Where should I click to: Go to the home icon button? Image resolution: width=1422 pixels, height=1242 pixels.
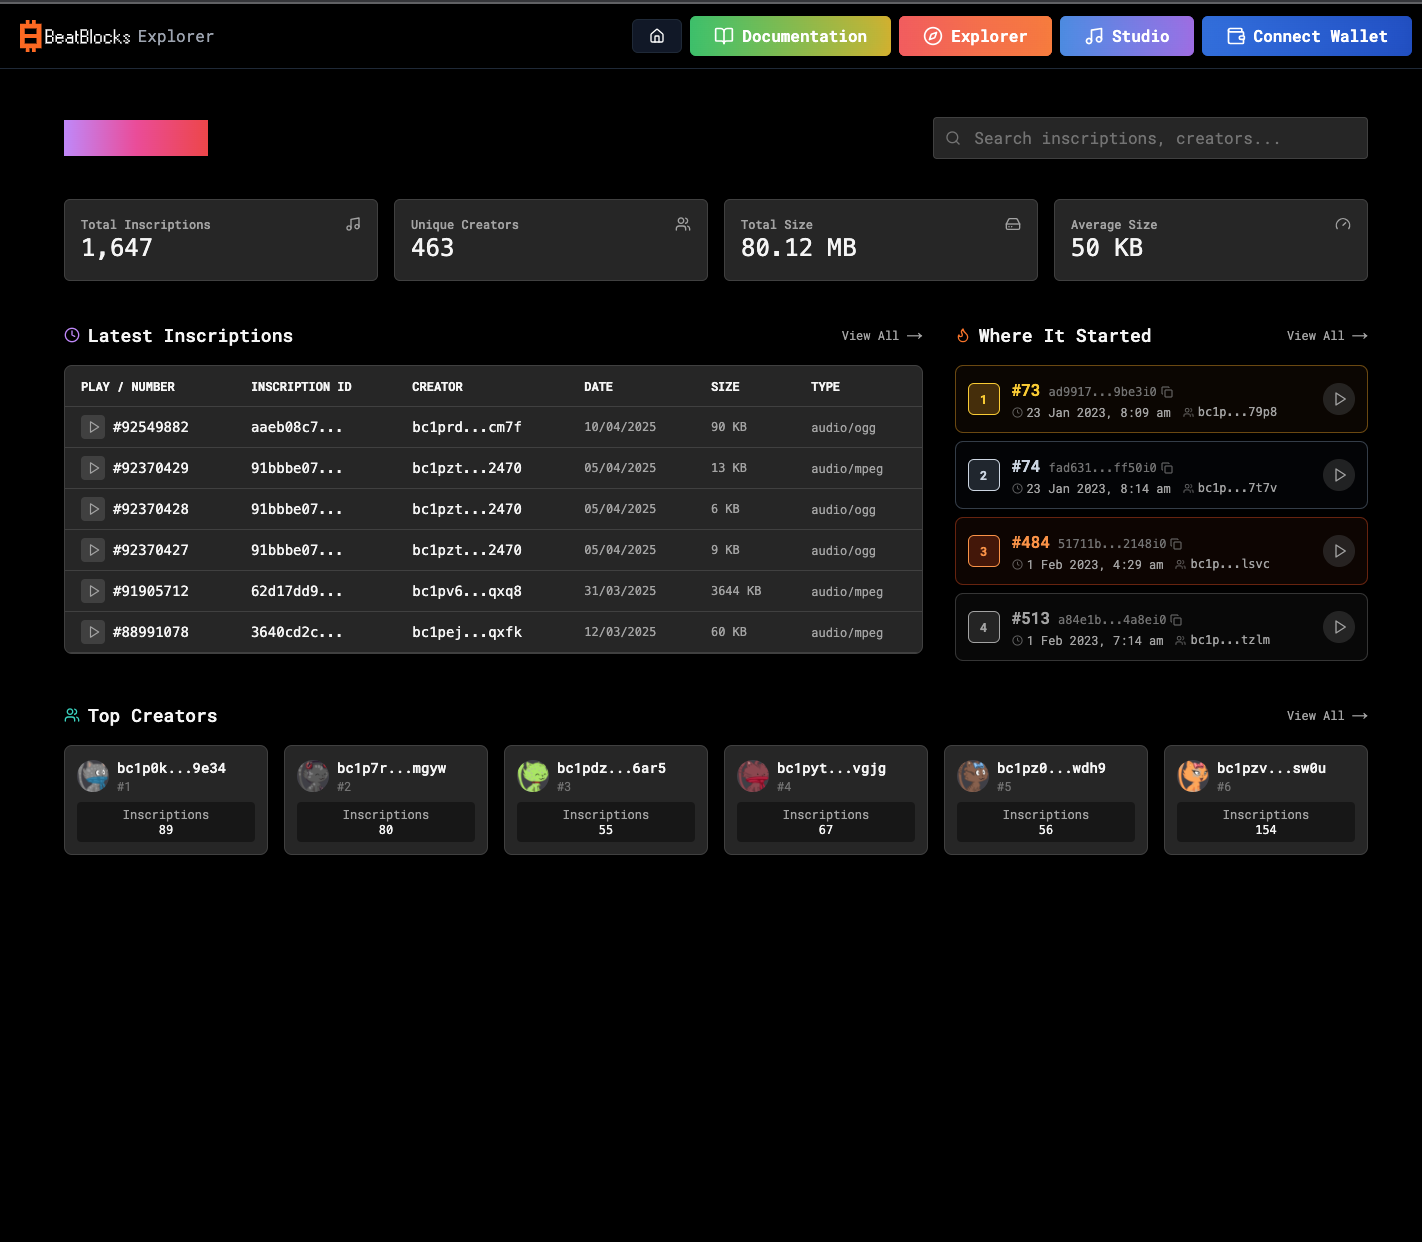[x=657, y=36]
